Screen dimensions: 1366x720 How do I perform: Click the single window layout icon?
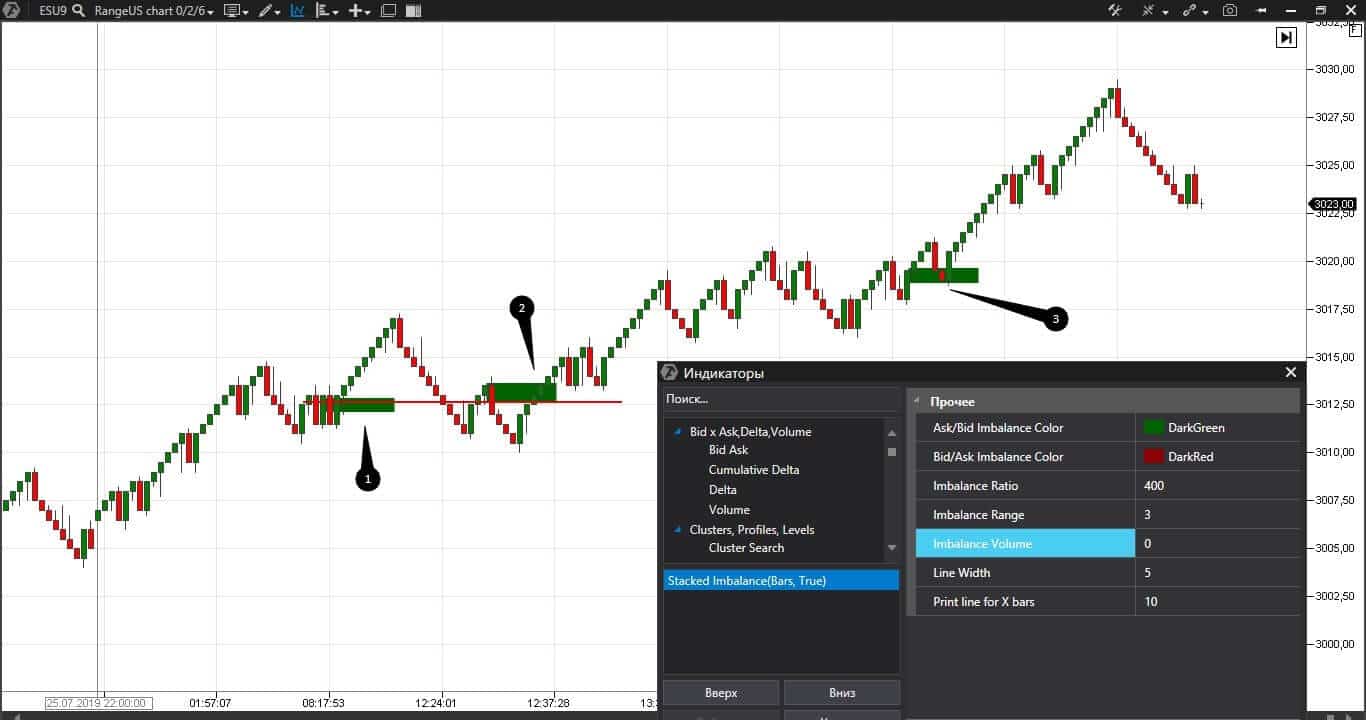388,11
